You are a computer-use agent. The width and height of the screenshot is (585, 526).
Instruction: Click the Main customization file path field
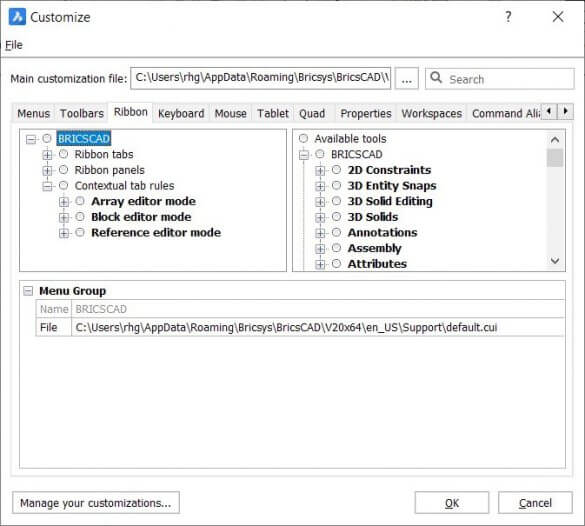click(x=261, y=78)
